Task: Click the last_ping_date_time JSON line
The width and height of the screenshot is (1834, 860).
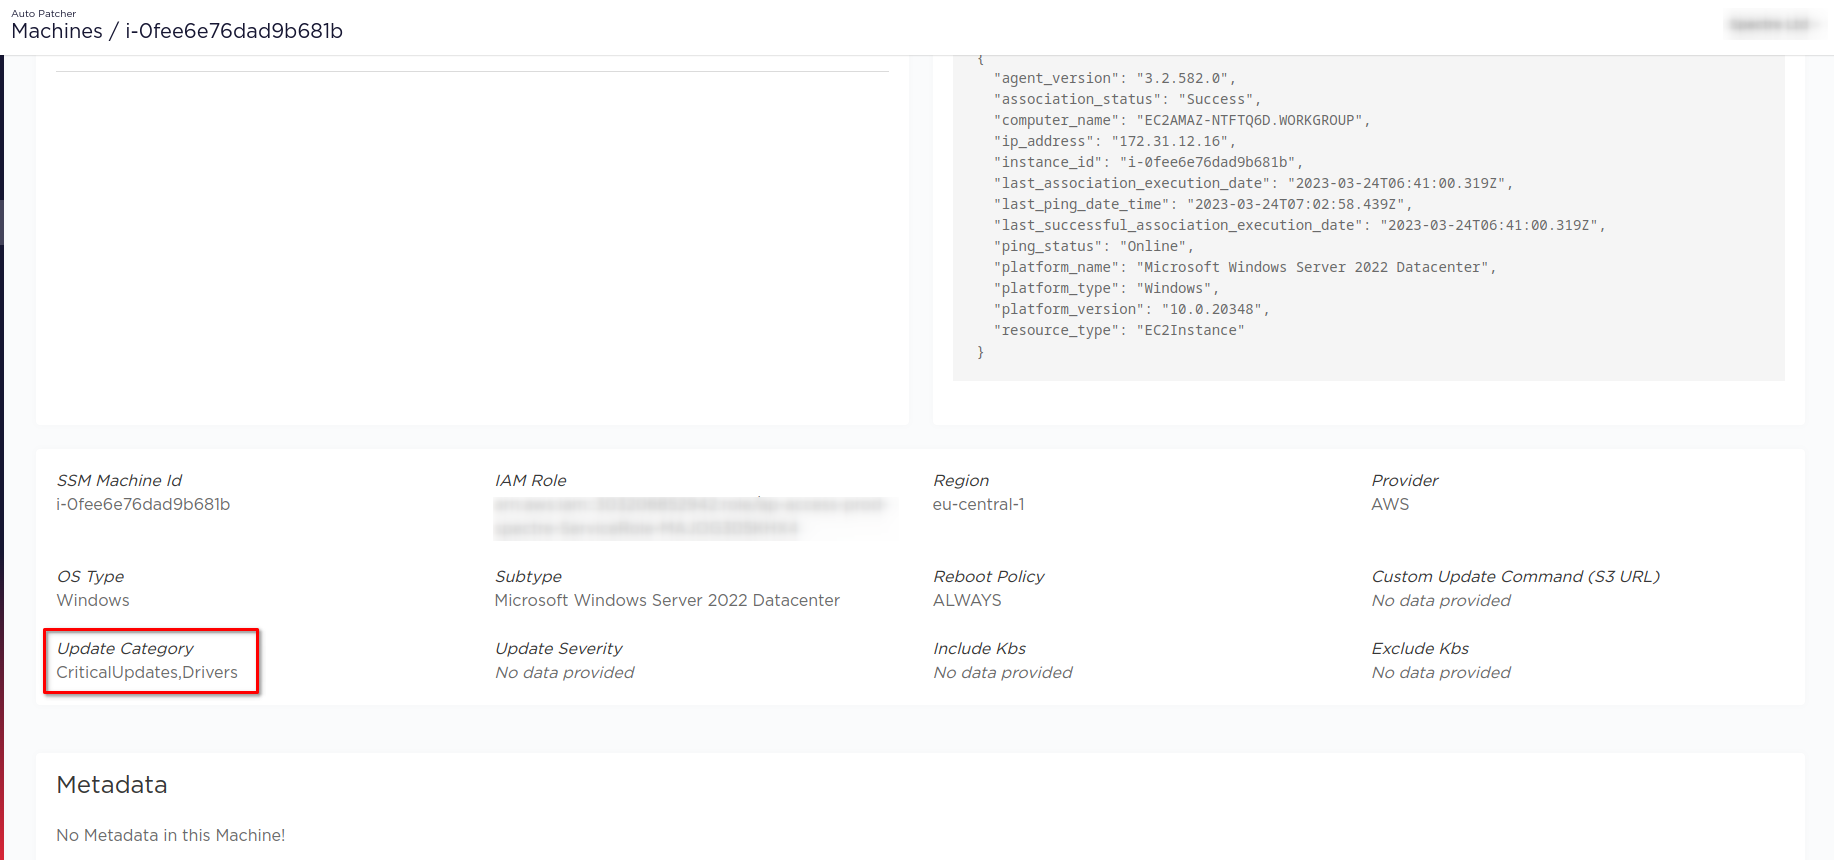Action: point(1203,204)
